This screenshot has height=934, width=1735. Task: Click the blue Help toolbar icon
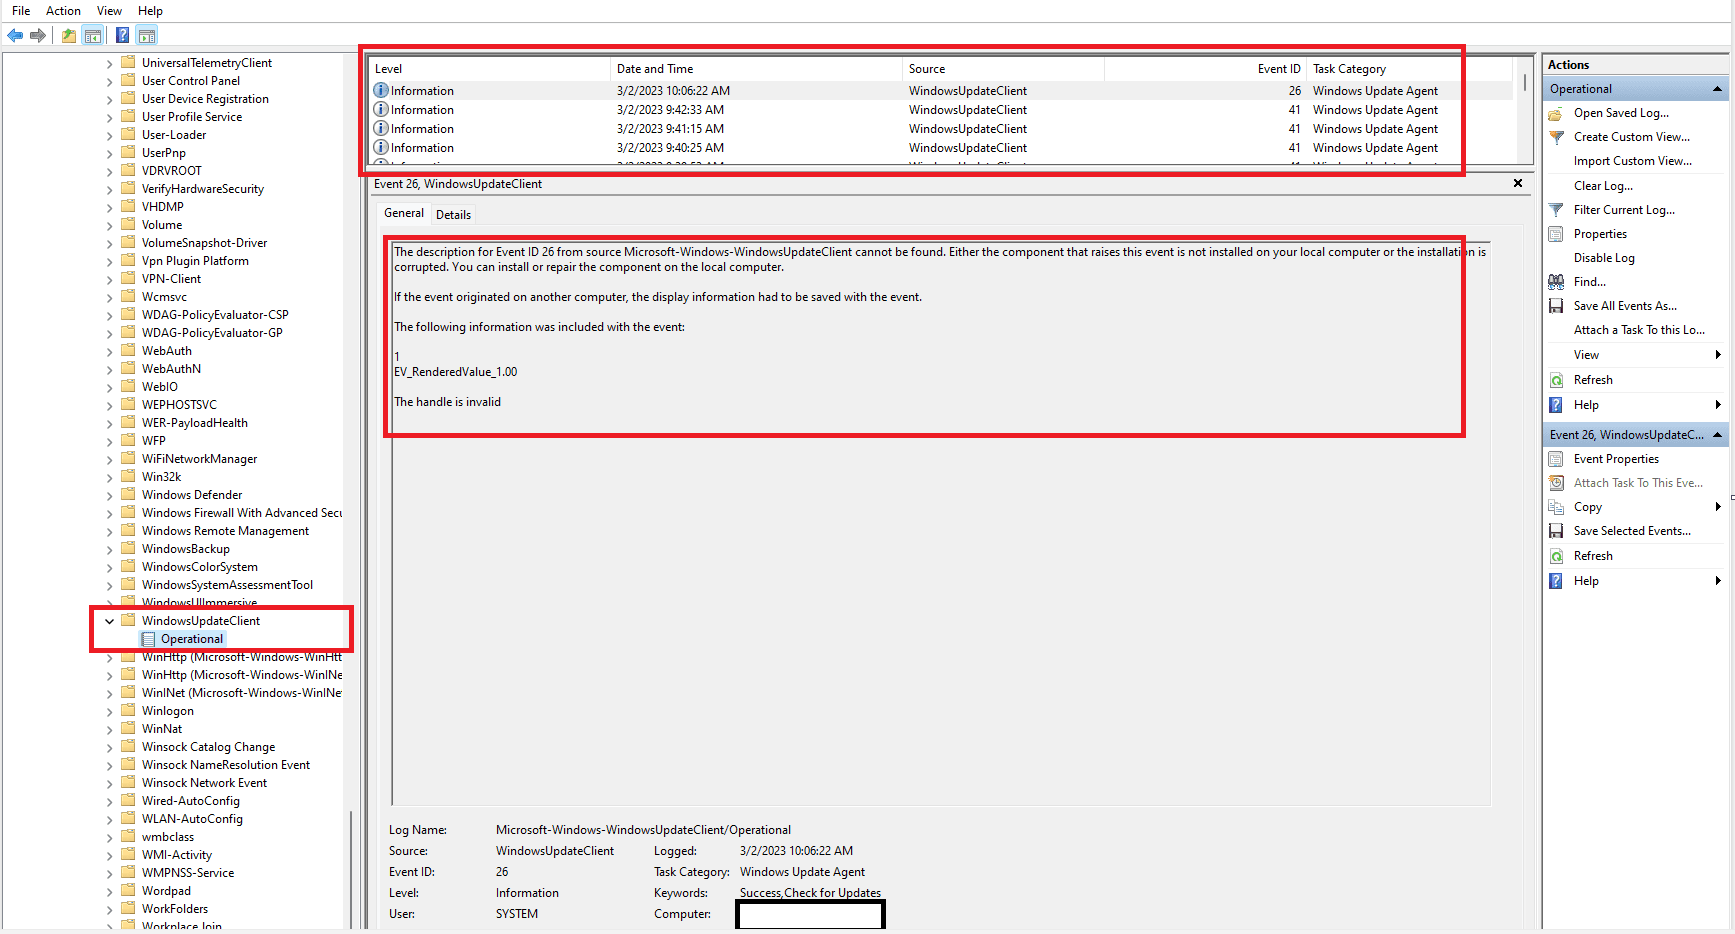pyautogui.click(x=122, y=36)
